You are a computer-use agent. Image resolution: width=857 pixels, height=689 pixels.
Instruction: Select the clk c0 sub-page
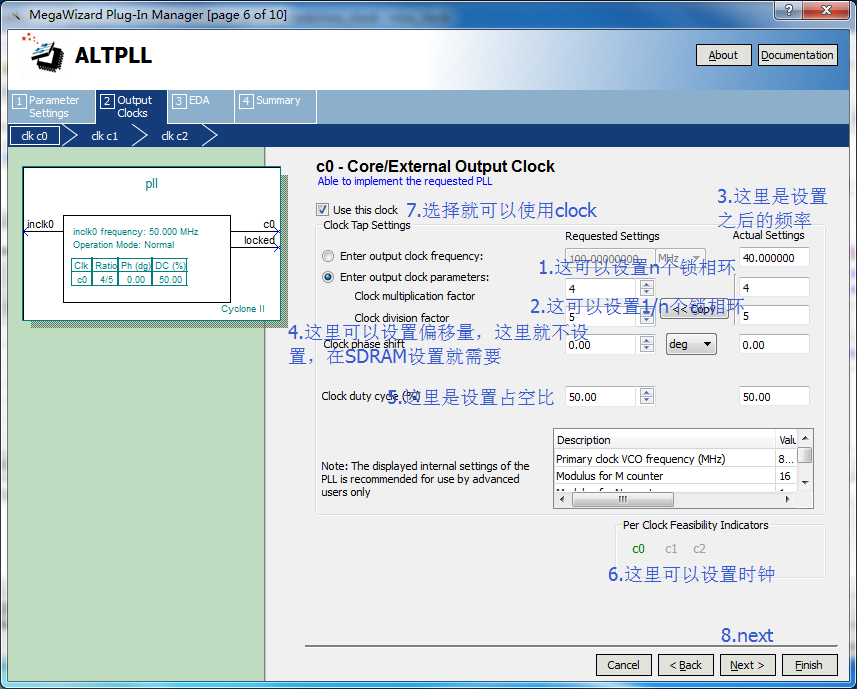point(34,136)
